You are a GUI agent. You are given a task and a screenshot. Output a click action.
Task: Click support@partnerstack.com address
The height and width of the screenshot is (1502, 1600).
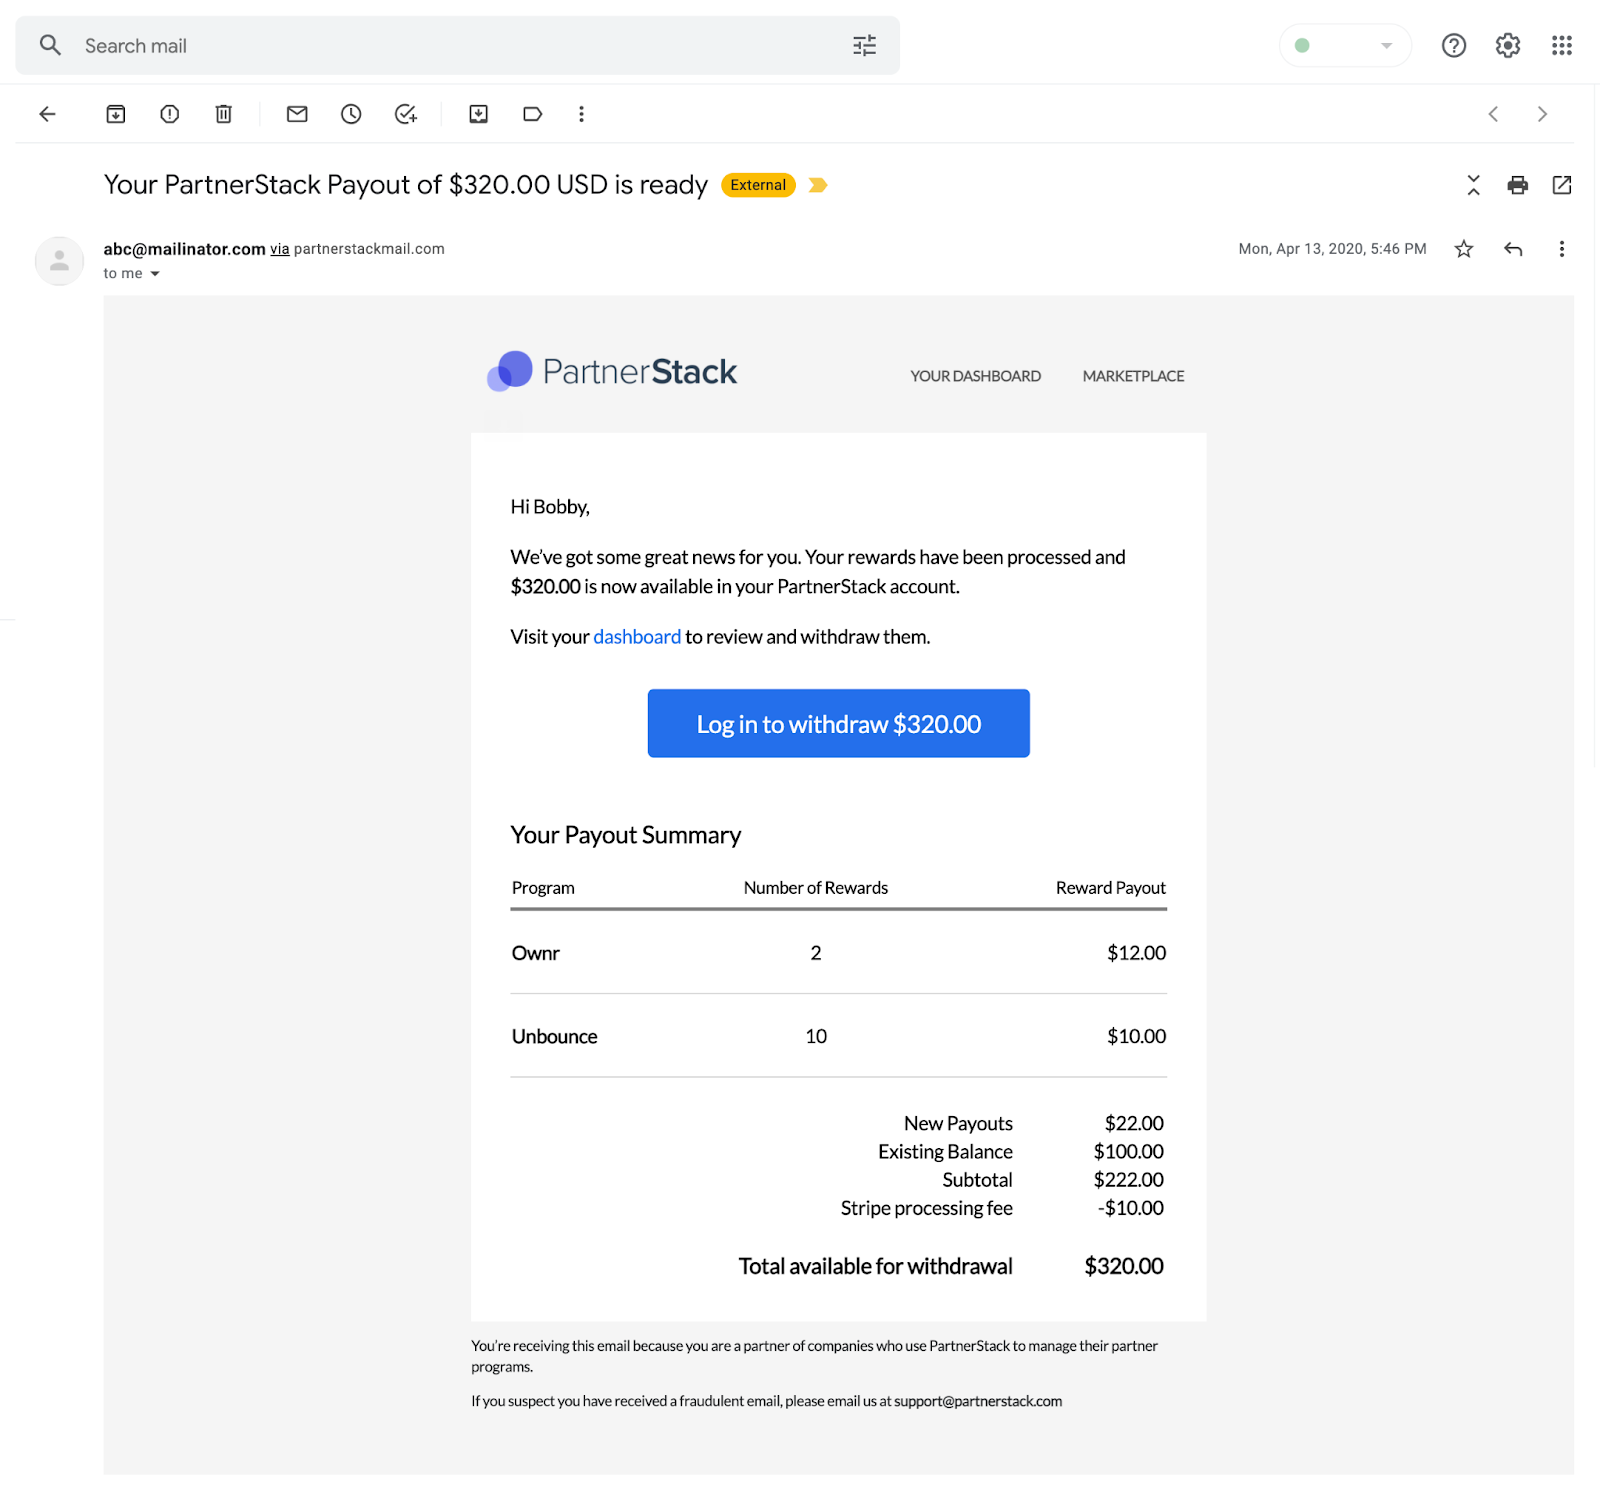tap(978, 1401)
